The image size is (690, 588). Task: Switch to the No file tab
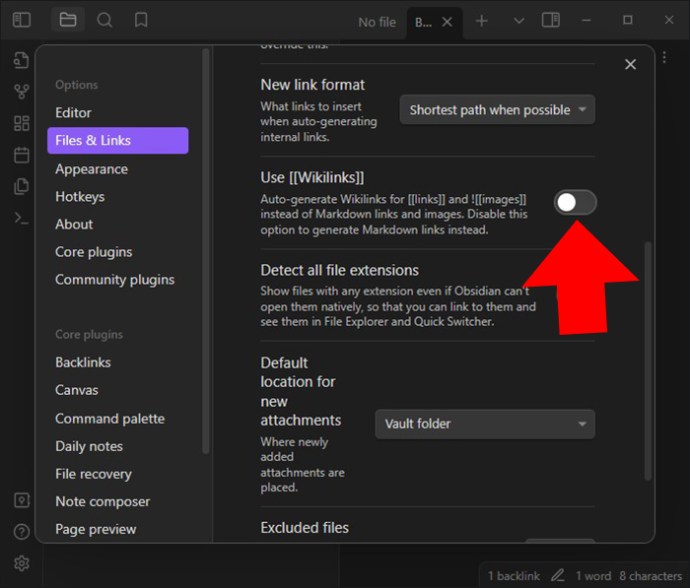click(377, 22)
